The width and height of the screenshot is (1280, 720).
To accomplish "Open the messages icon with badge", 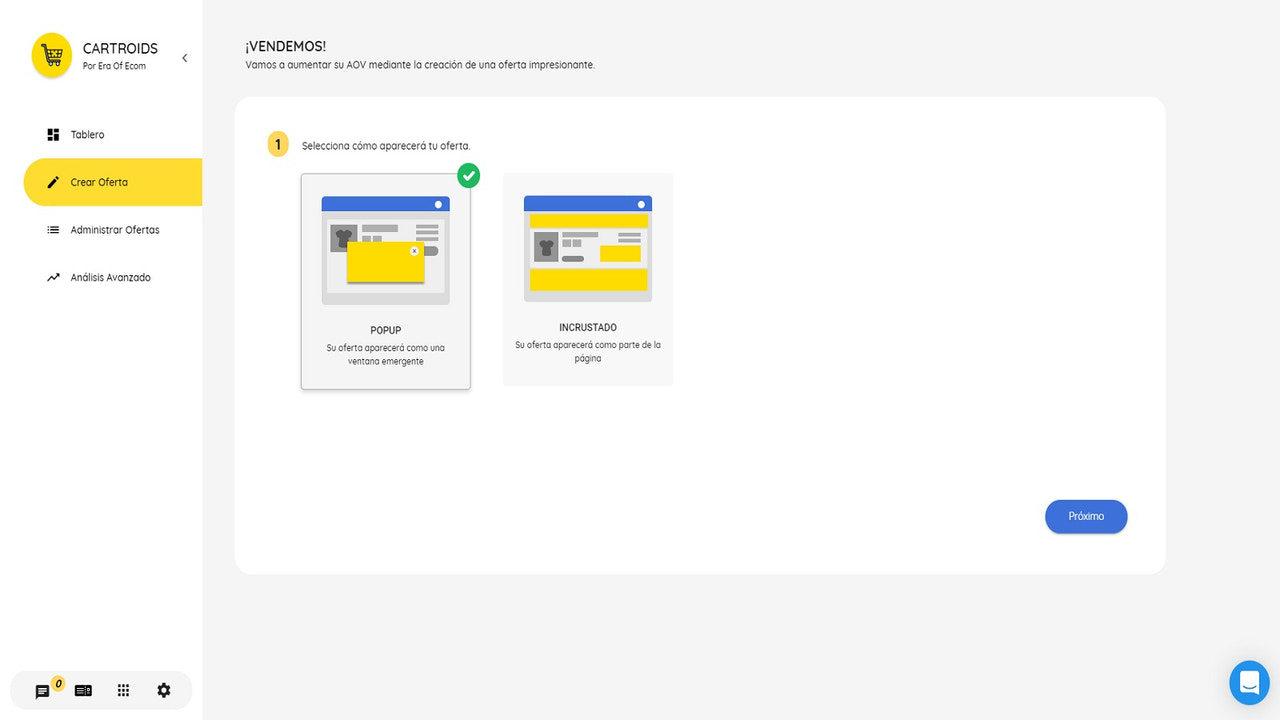I will coord(43,691).
